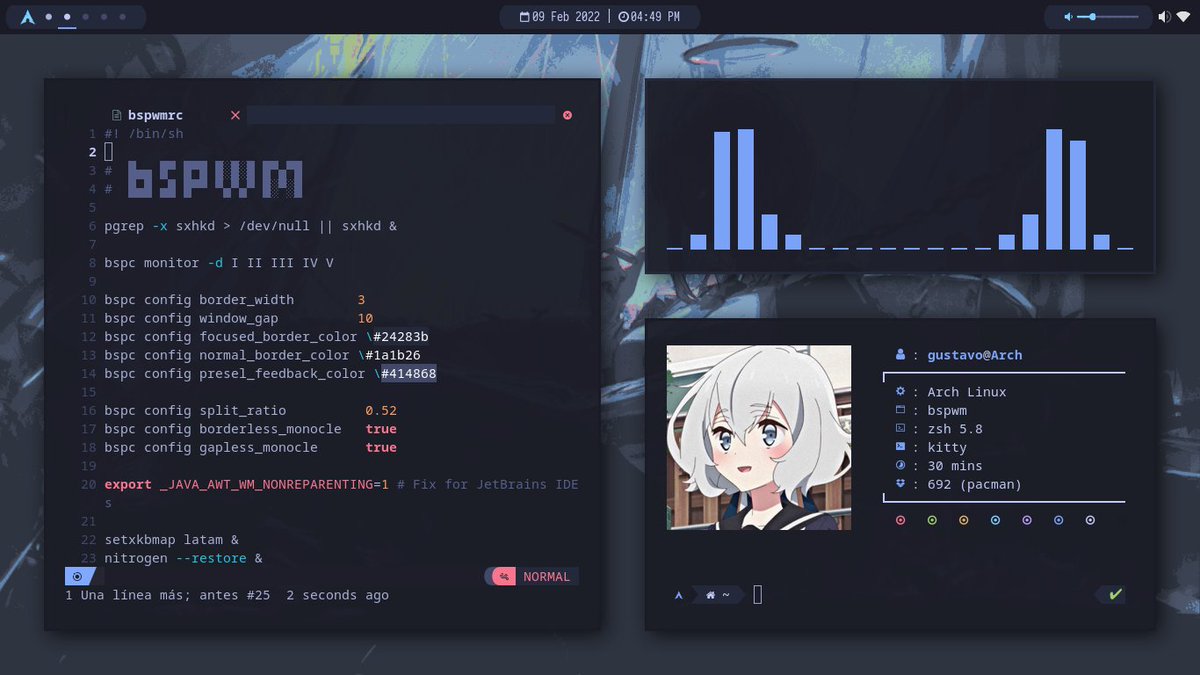Viewport: 1200px width, 675px height.
Task: Click the nitrogen --restore & line
Action: (183, 558)
